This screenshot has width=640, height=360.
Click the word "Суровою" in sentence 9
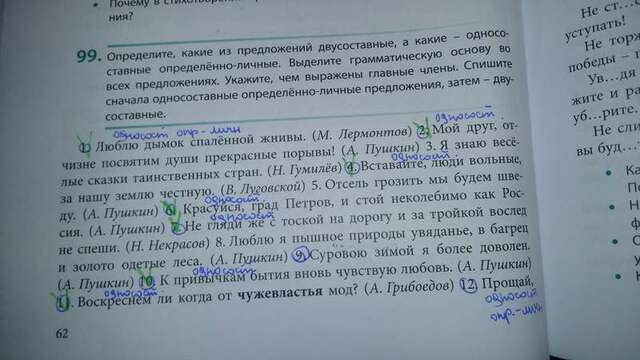click(x=338, y=254)
